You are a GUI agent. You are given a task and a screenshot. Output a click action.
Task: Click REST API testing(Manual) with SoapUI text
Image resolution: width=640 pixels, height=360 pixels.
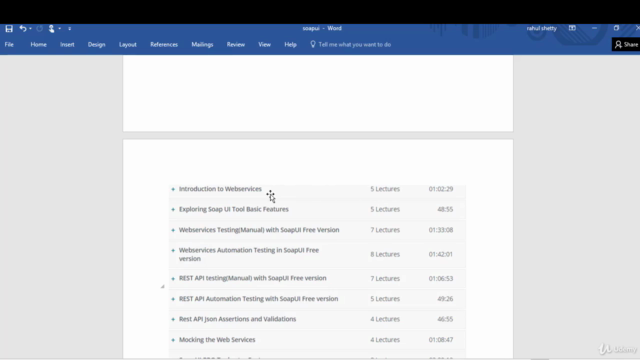pyautogui.click(x=253, y=278)
